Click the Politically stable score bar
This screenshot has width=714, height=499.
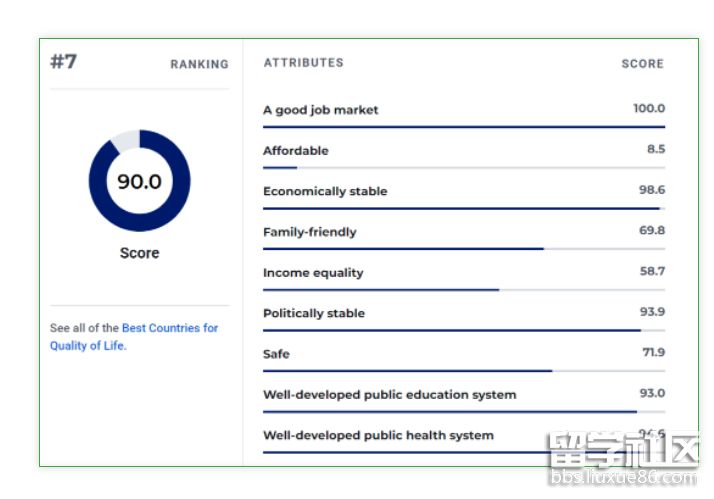451,330
